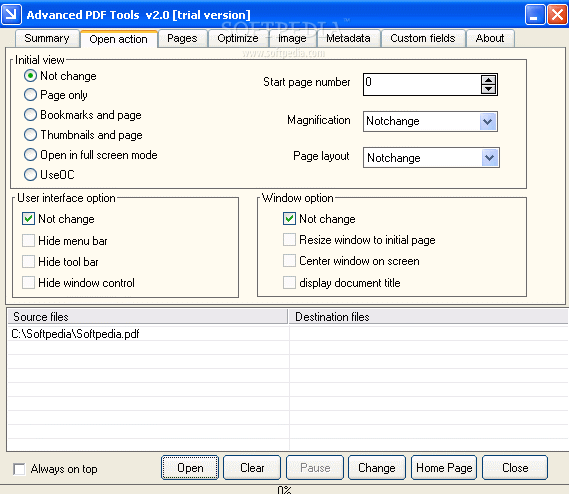Enable Hide tool bar checkbox

click(x=28, y=261)
